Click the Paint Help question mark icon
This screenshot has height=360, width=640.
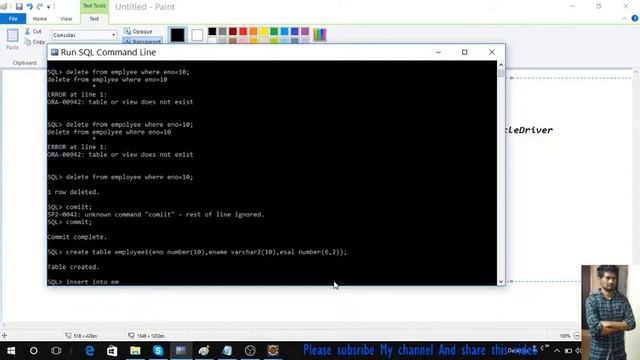(x=635, y=18)
